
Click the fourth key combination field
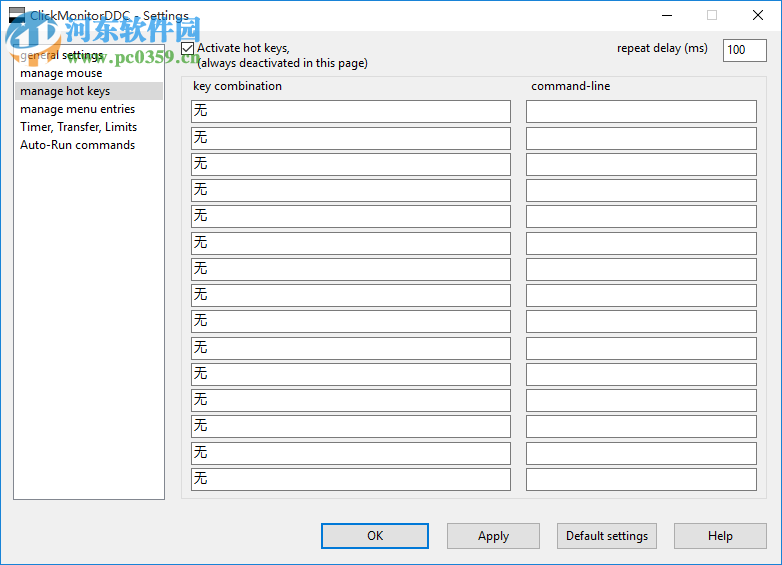coord(351,190)
